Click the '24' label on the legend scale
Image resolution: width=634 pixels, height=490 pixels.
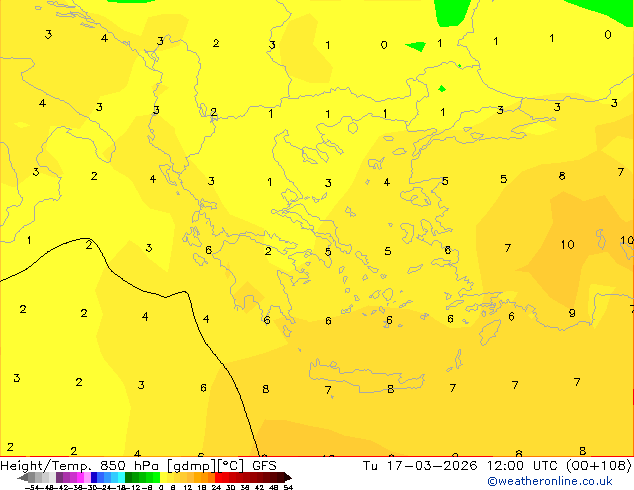pos(216,487)
